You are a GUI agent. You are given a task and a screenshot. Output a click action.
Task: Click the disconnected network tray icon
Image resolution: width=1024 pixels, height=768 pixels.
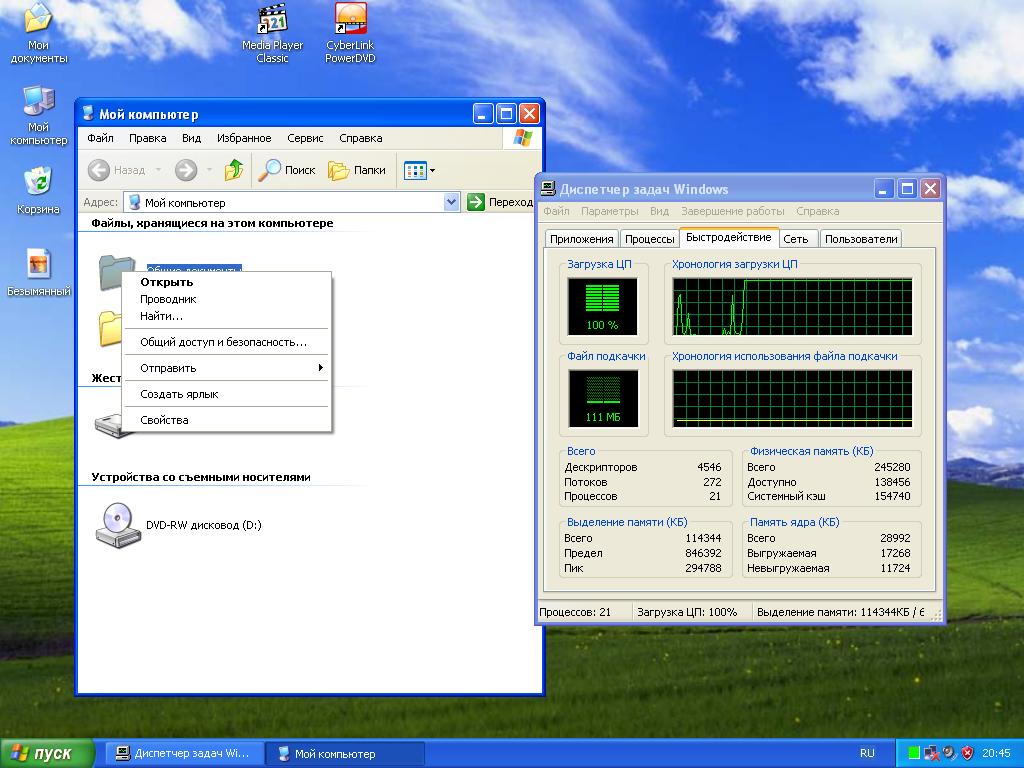point(932,753)
